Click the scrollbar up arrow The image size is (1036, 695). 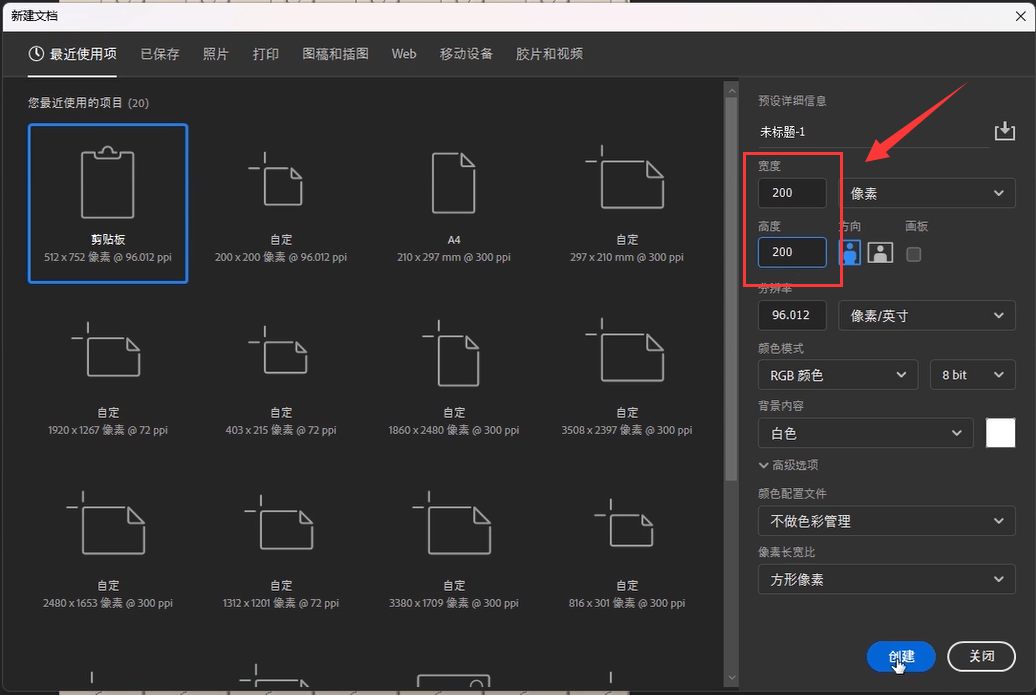point(731,90)
